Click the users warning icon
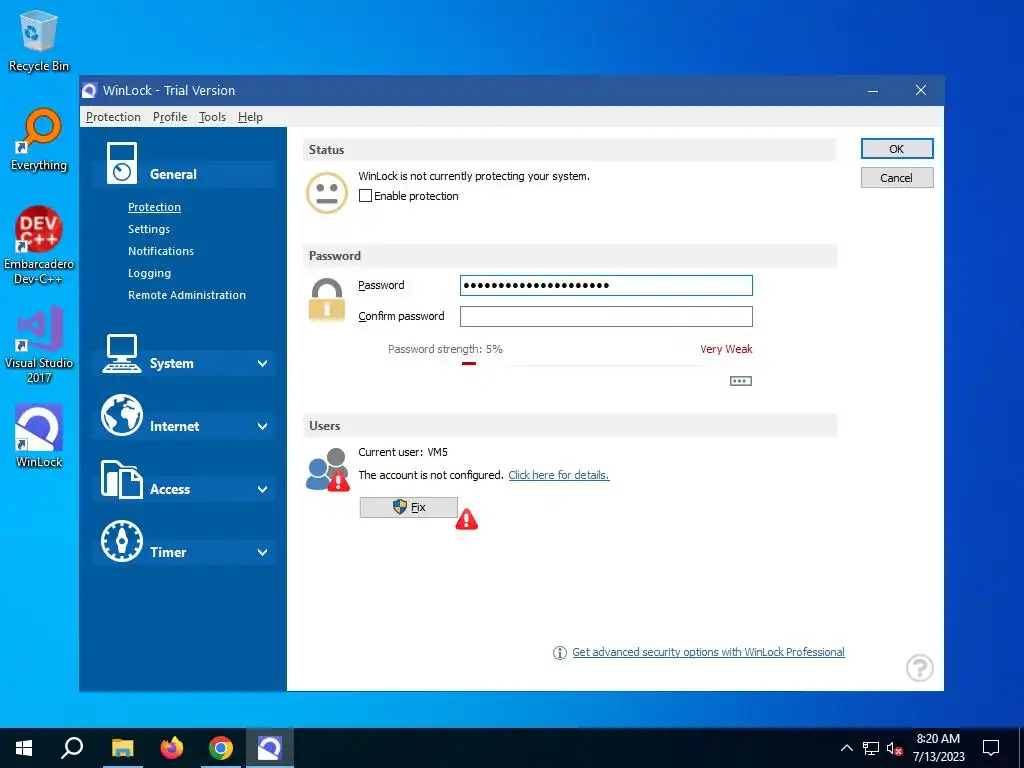Viewport: 1024px width, 768px height. point(328,470)
